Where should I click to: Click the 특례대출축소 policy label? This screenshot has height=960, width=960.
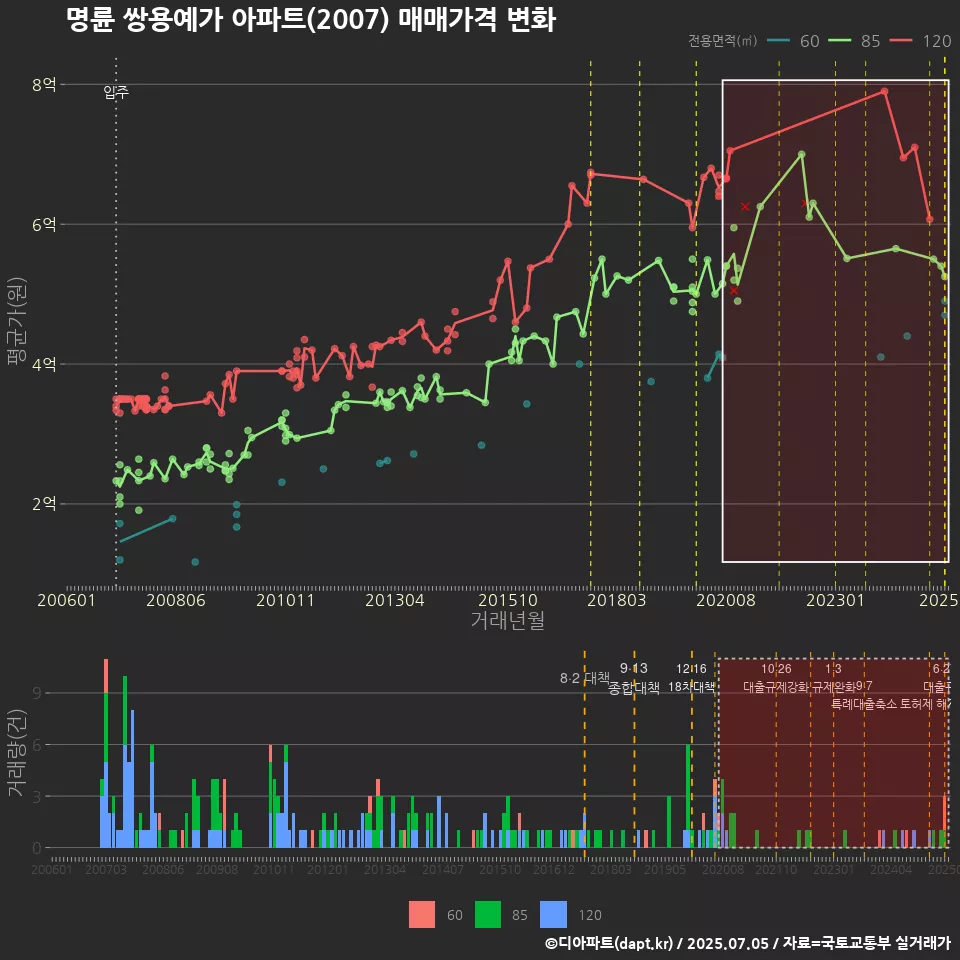864,704
